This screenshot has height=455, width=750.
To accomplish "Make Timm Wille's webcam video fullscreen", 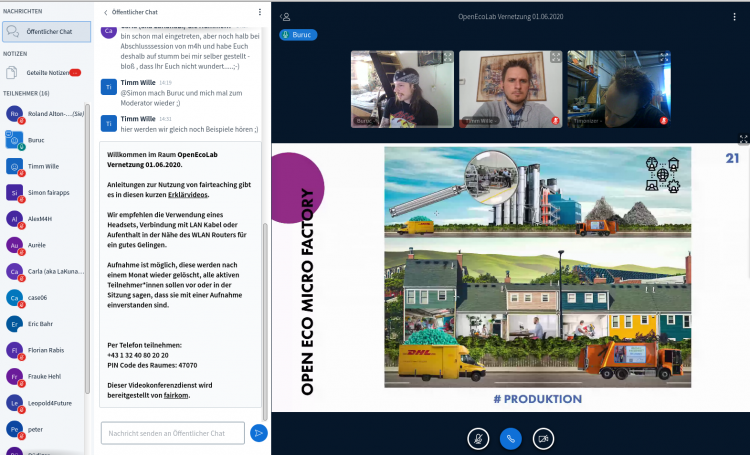I will (x=555, y=58).
